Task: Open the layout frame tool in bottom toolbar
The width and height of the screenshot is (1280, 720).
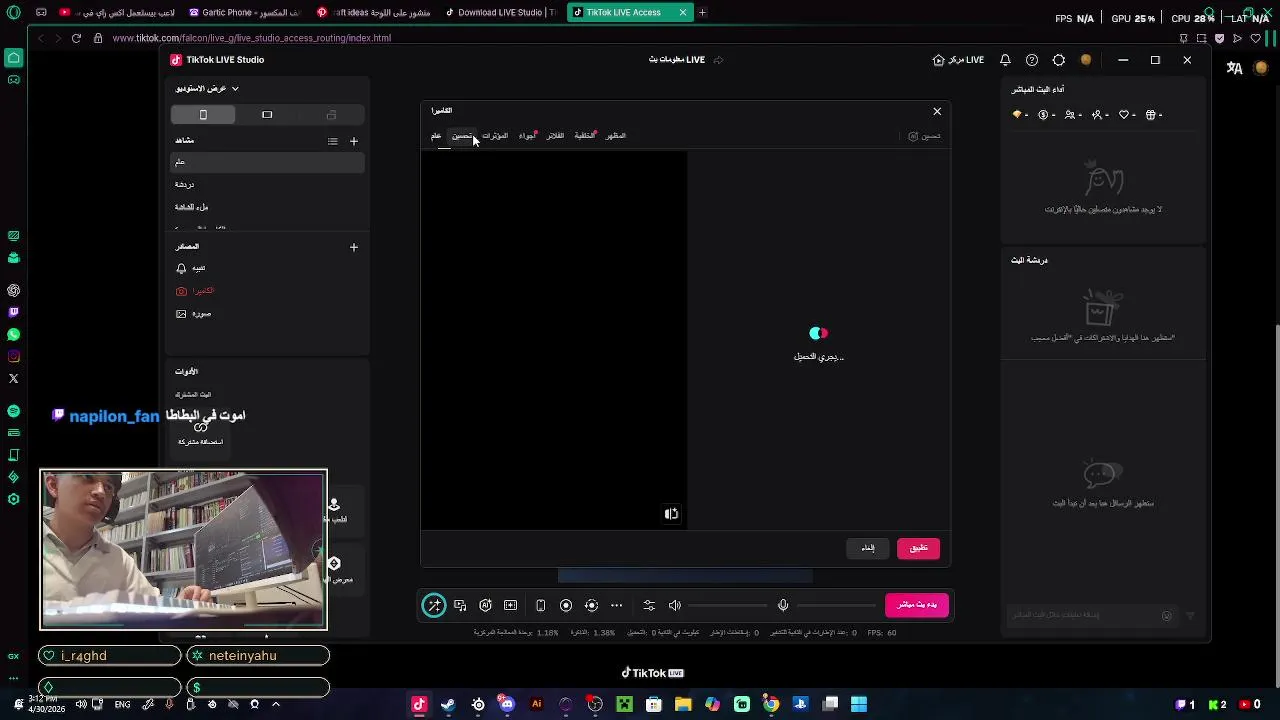Action: tap(511, 605)
